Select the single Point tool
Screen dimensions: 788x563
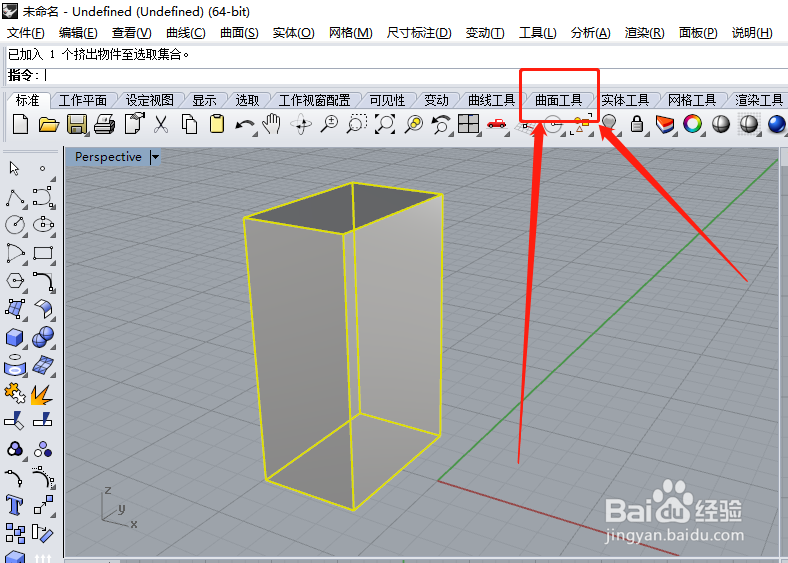(x=43, y=168)
